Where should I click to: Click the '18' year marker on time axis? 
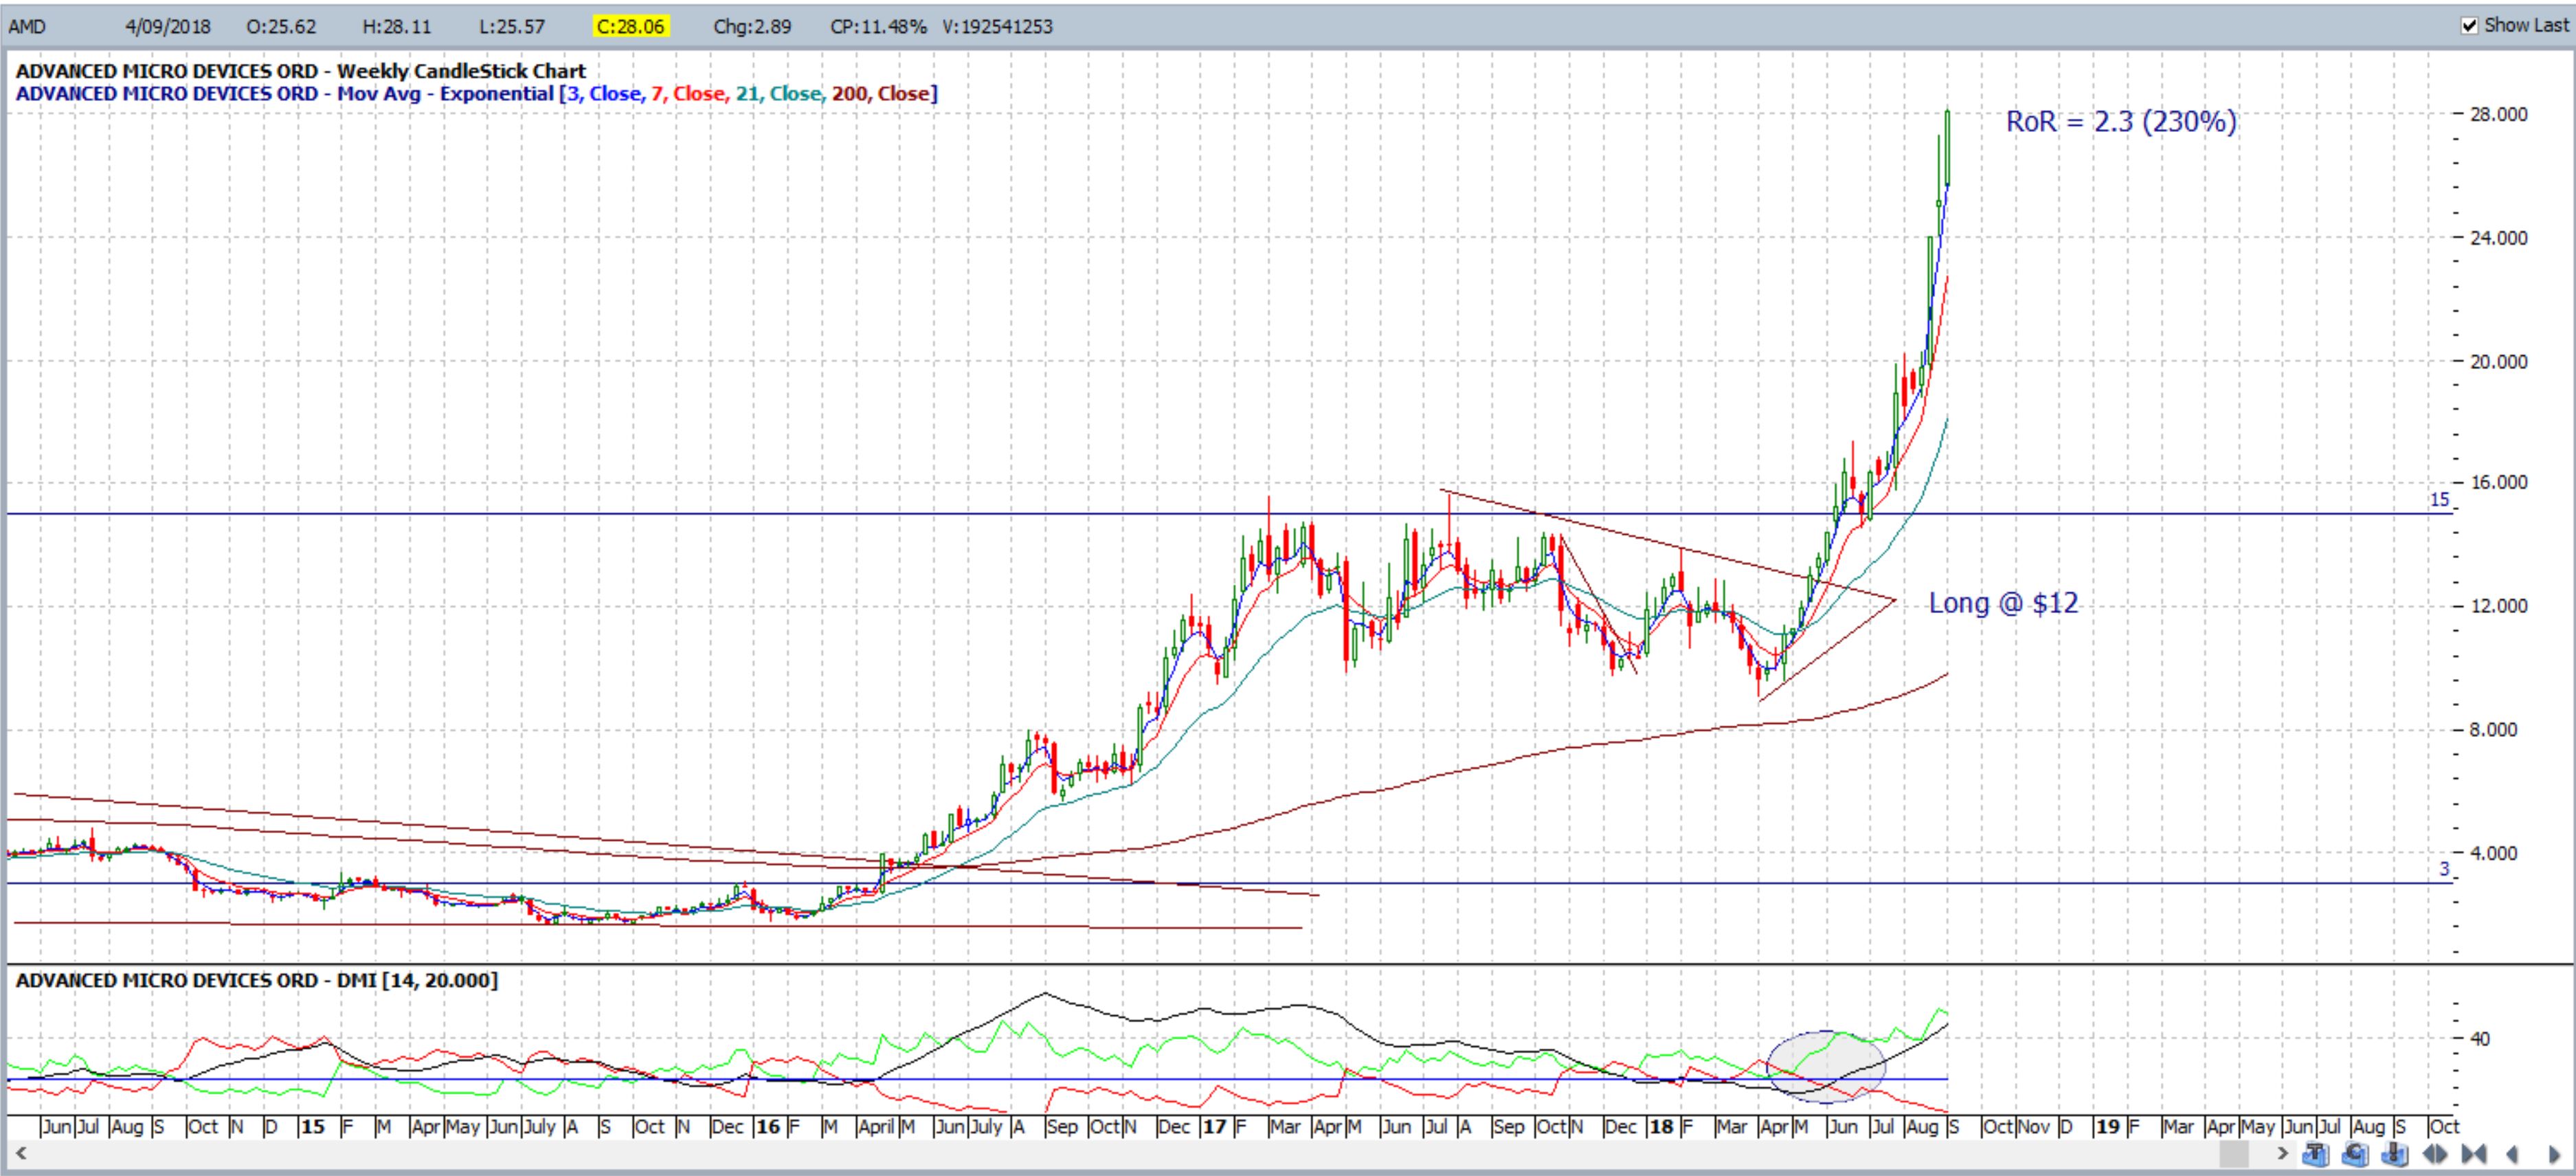(1661, 1127)
